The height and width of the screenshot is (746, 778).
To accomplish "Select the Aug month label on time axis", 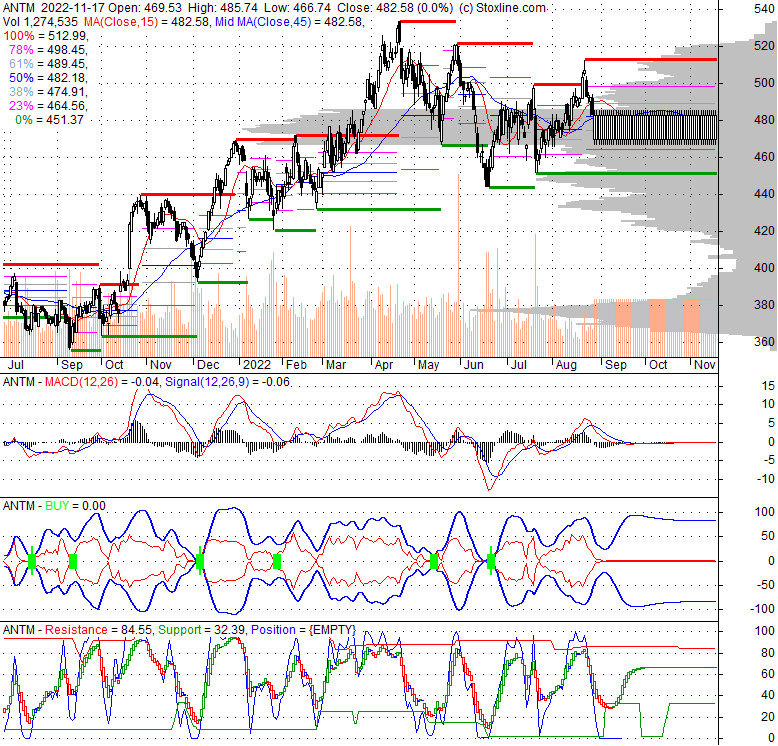I will click(566, 365).
